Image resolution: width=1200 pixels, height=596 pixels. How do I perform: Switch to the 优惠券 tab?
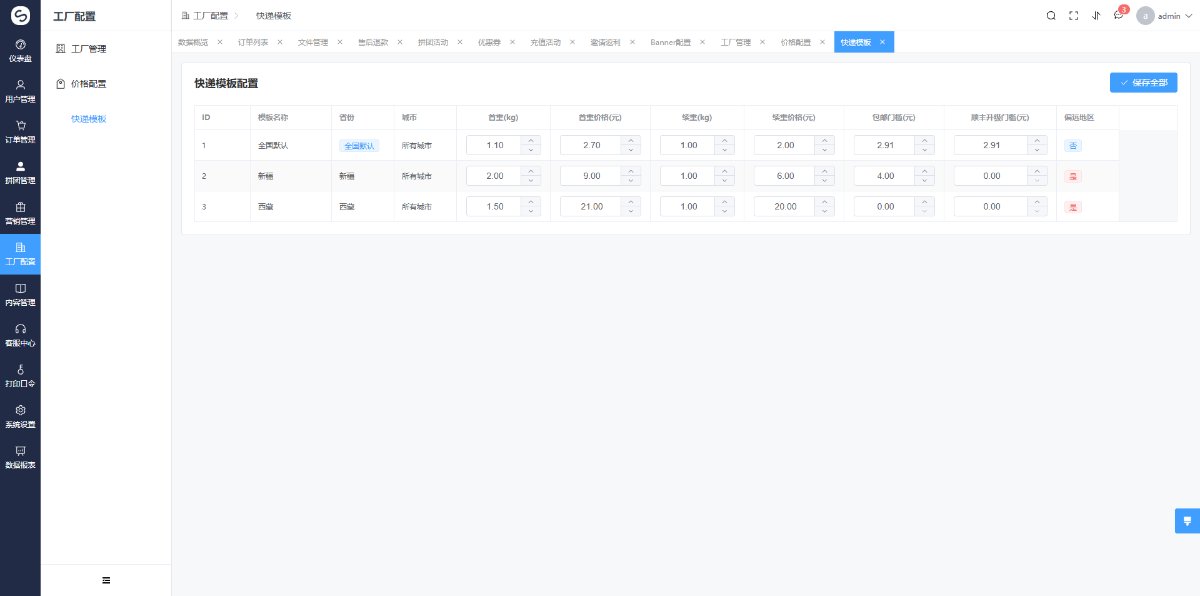tap(488, 42)
